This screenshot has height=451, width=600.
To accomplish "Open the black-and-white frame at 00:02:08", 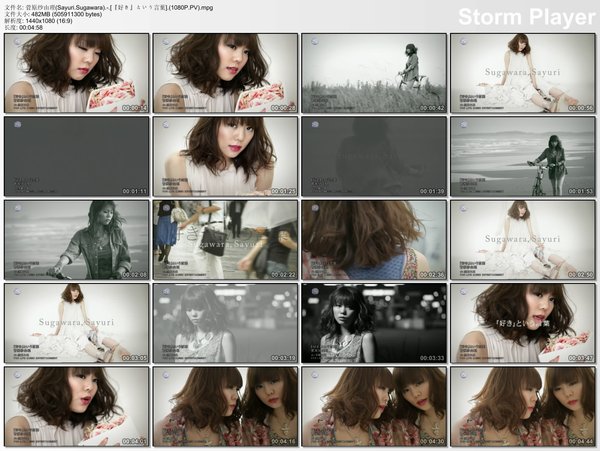I will point(76,240).
